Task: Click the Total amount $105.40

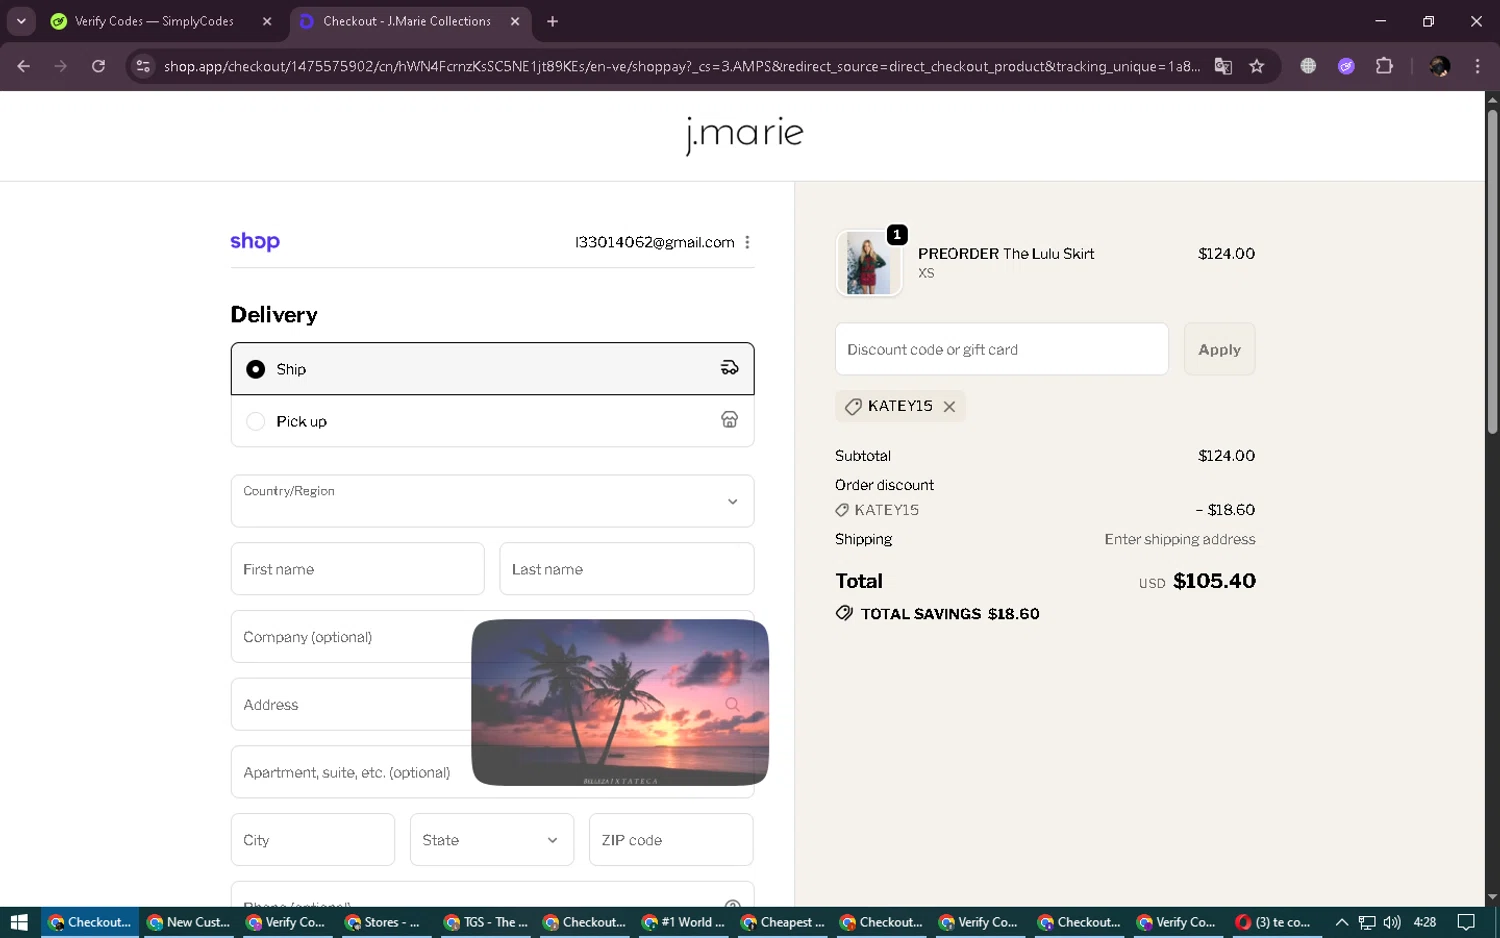Action: coord(1214,581)
